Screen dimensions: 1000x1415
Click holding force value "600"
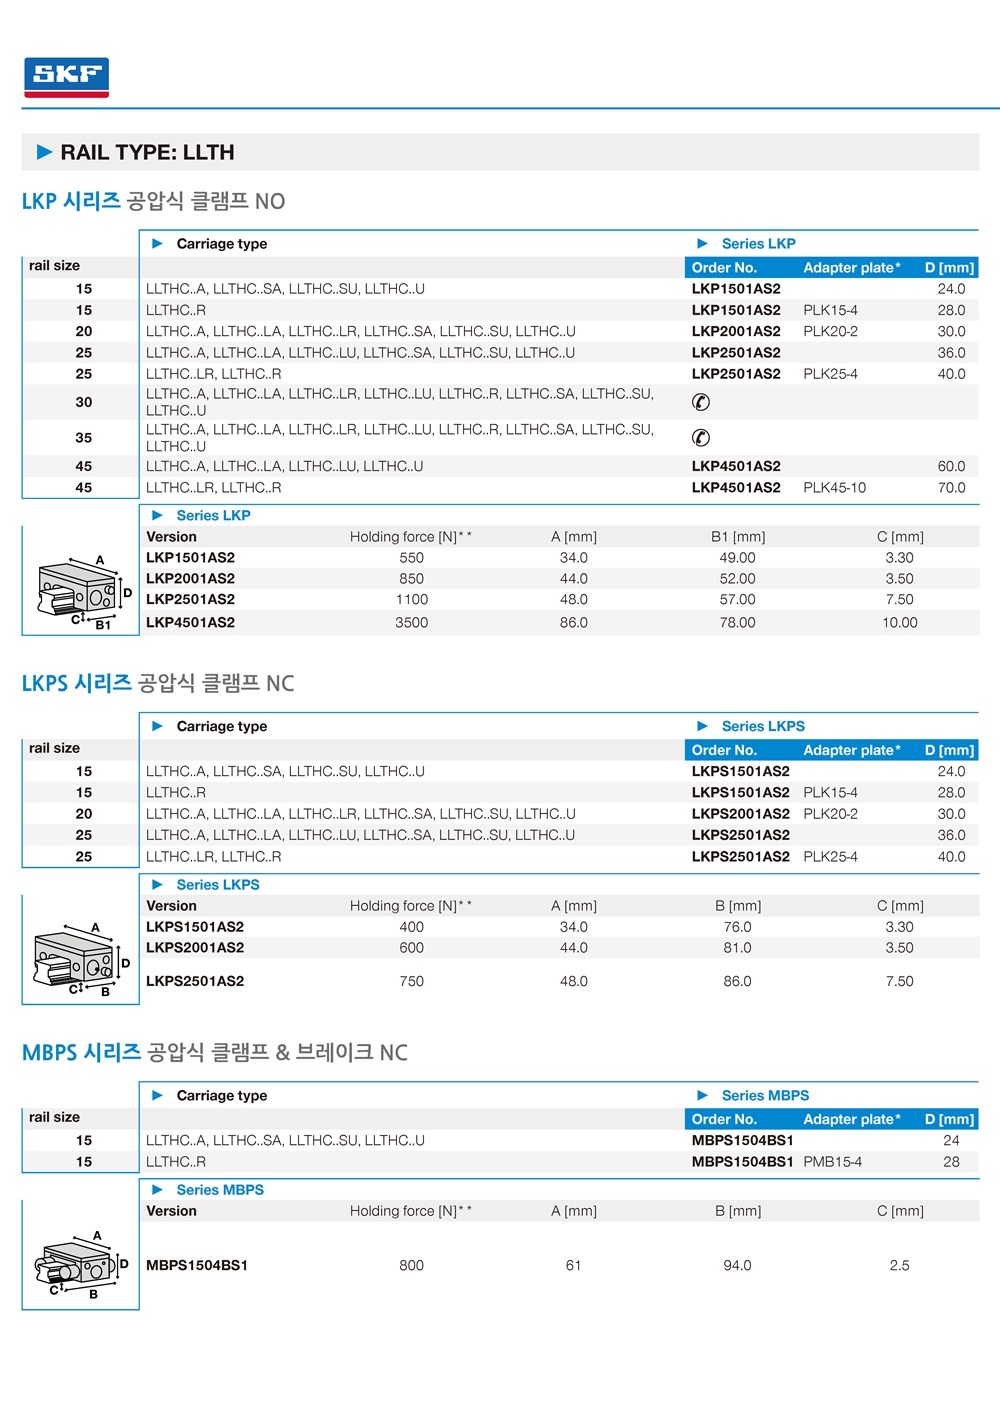point(411,948)
